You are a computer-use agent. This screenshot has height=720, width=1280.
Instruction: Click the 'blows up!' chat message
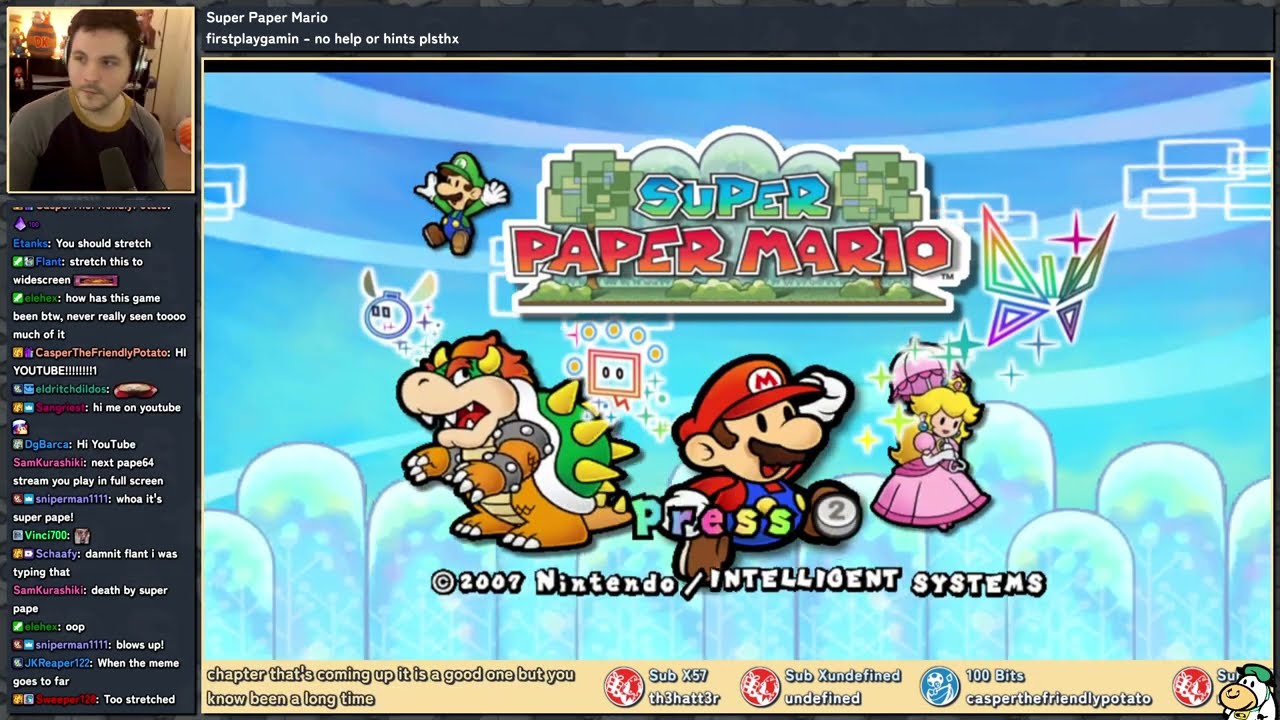140,644
